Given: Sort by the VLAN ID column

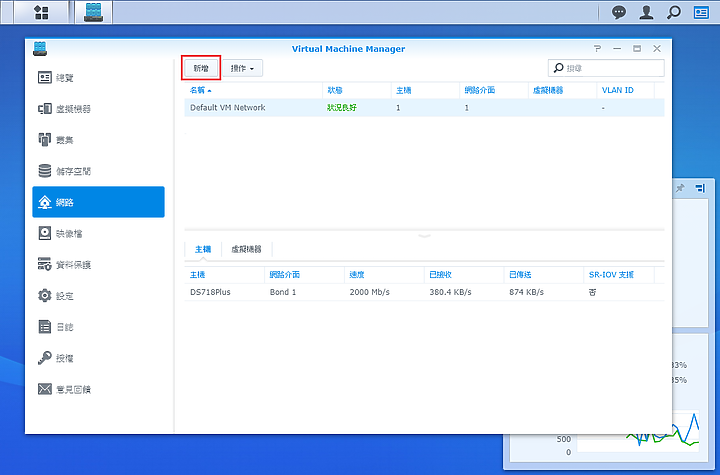Looking at the screenshot, I should [x=625, y=90].
